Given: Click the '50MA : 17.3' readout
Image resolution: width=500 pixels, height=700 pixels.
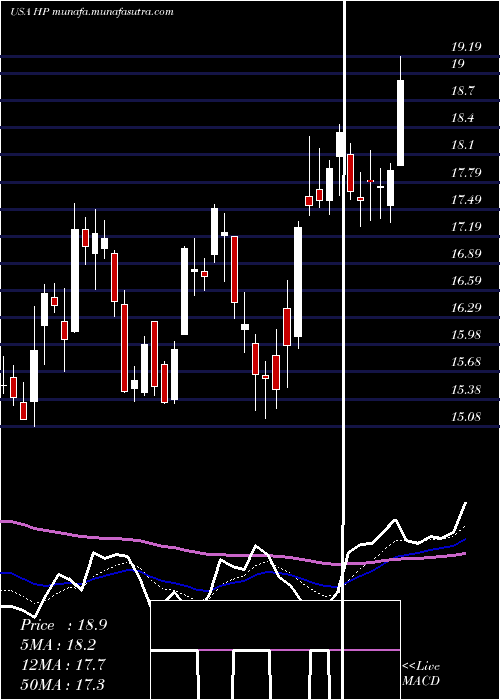Looking at the screenshot, I should coord(63,684).
